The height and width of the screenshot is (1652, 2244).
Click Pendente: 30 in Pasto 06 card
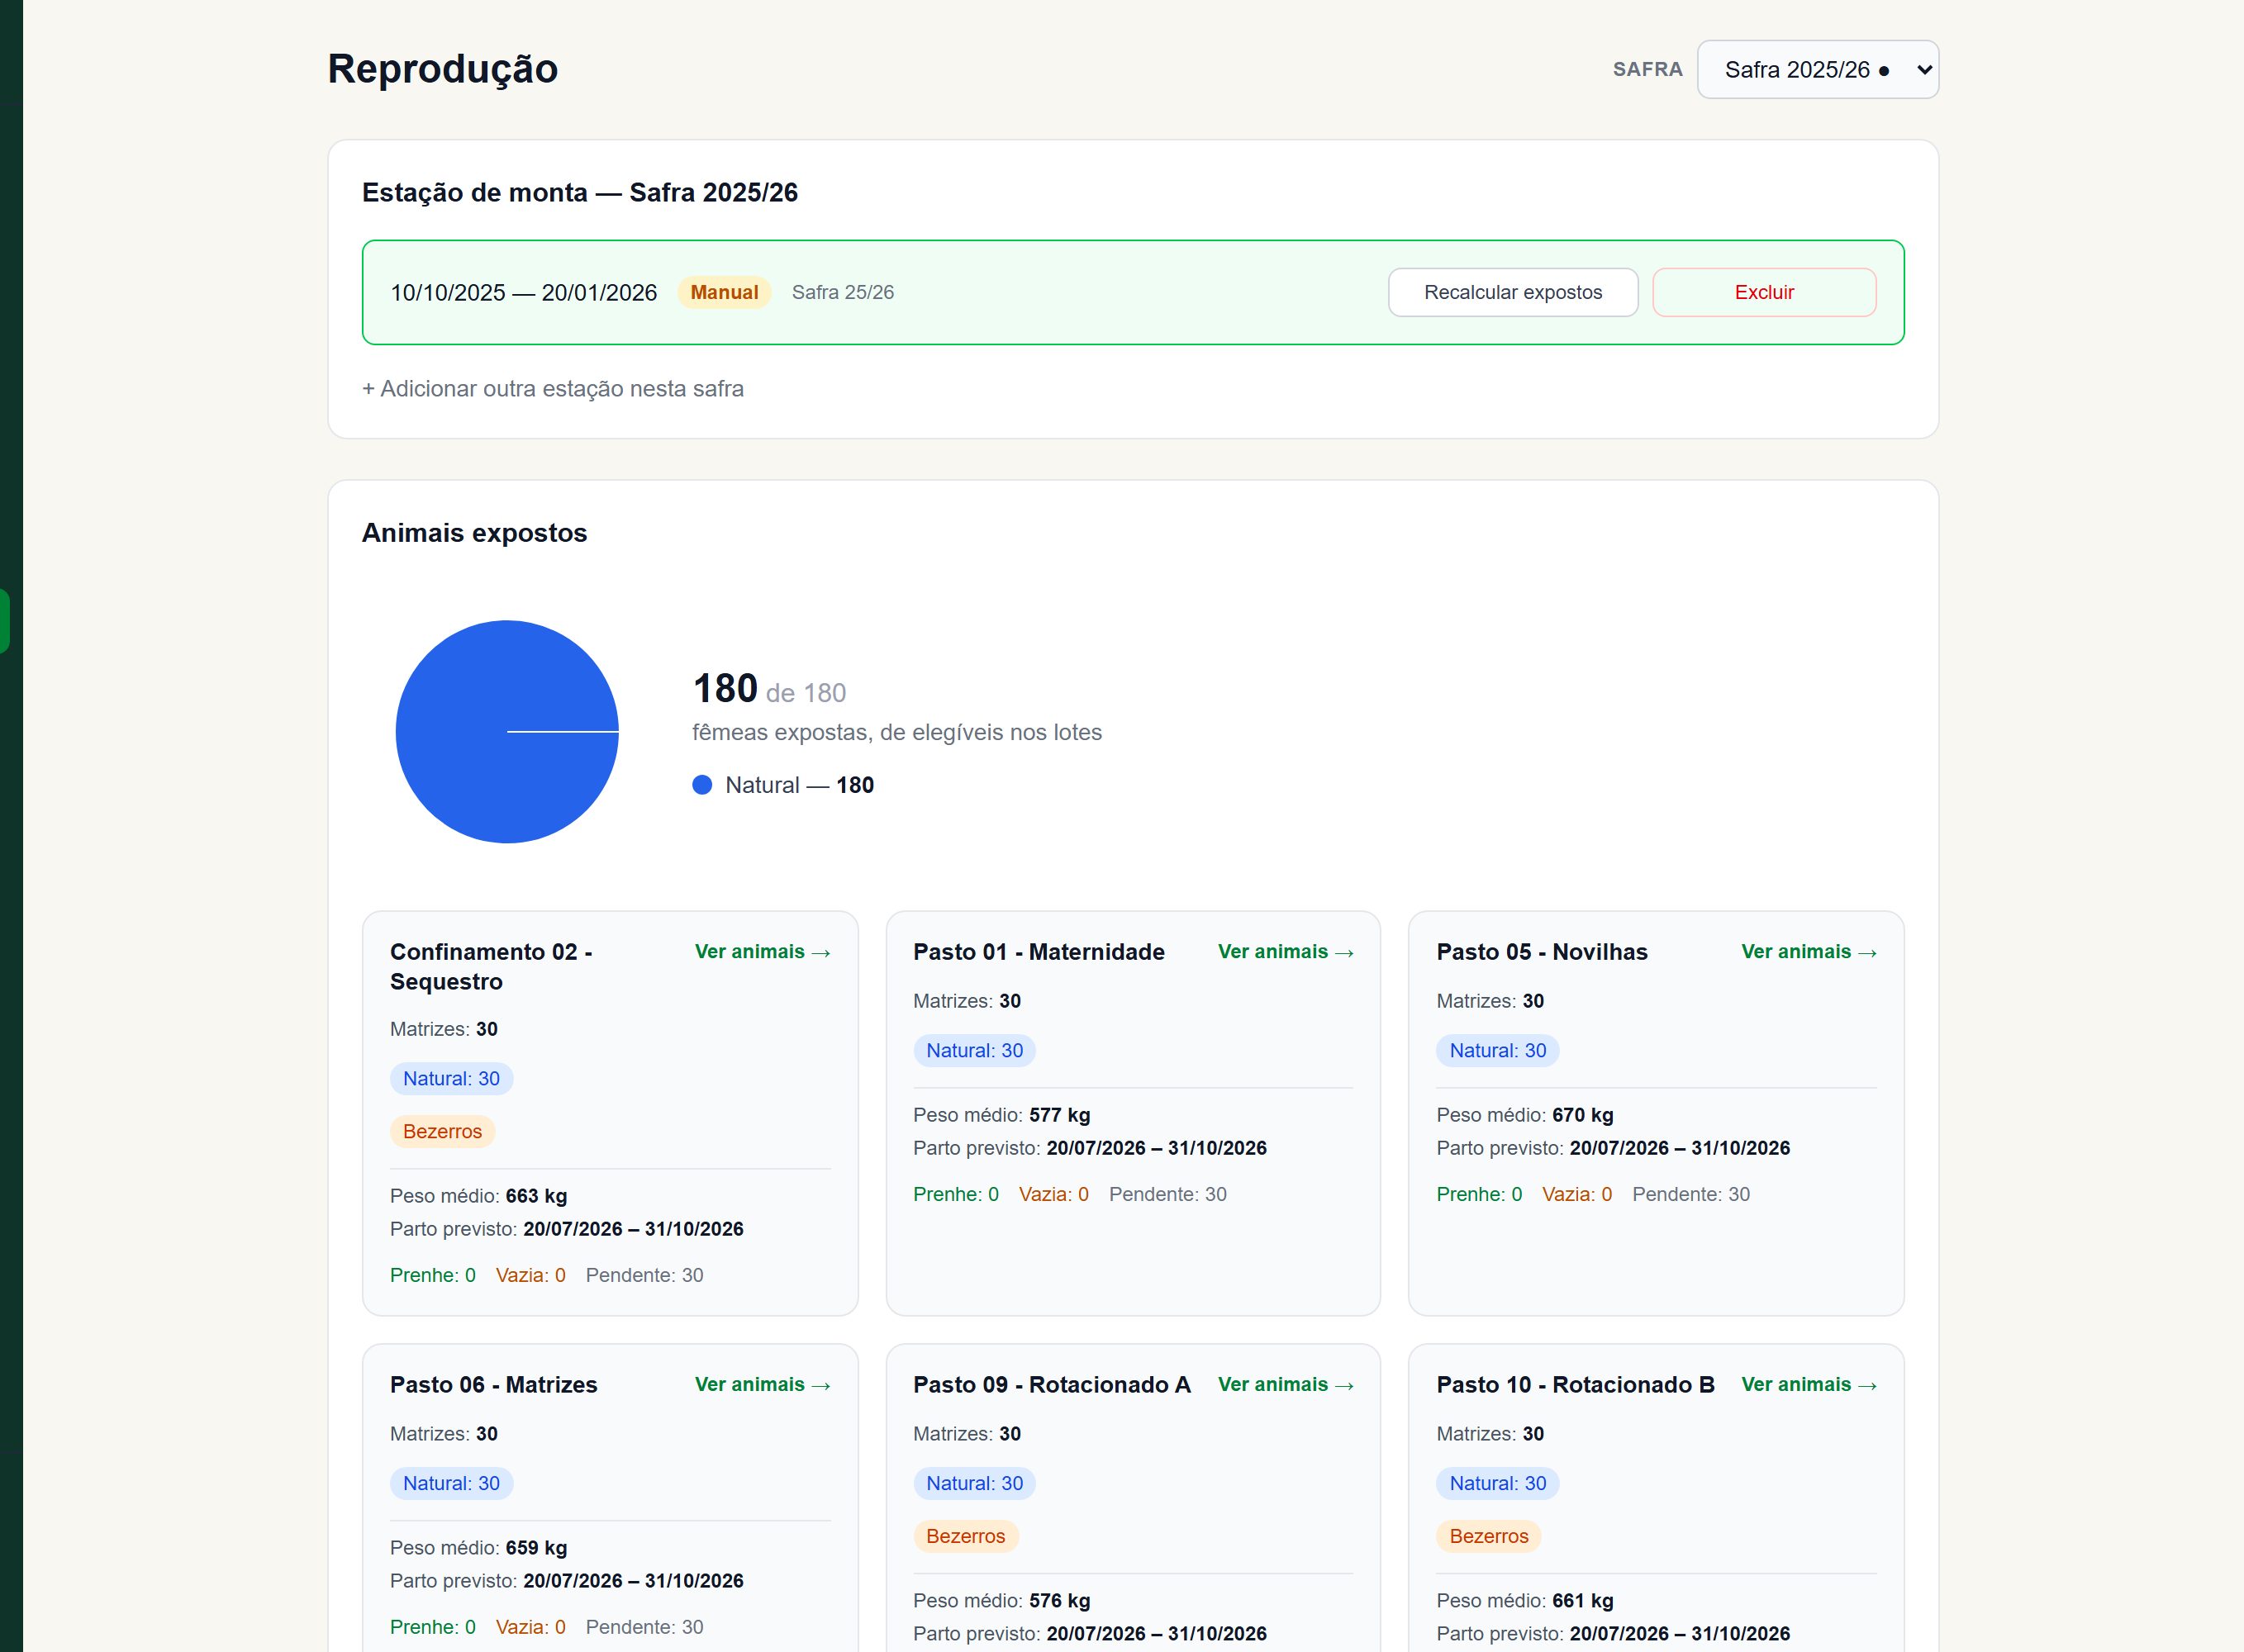click(x=644, y=1627)
